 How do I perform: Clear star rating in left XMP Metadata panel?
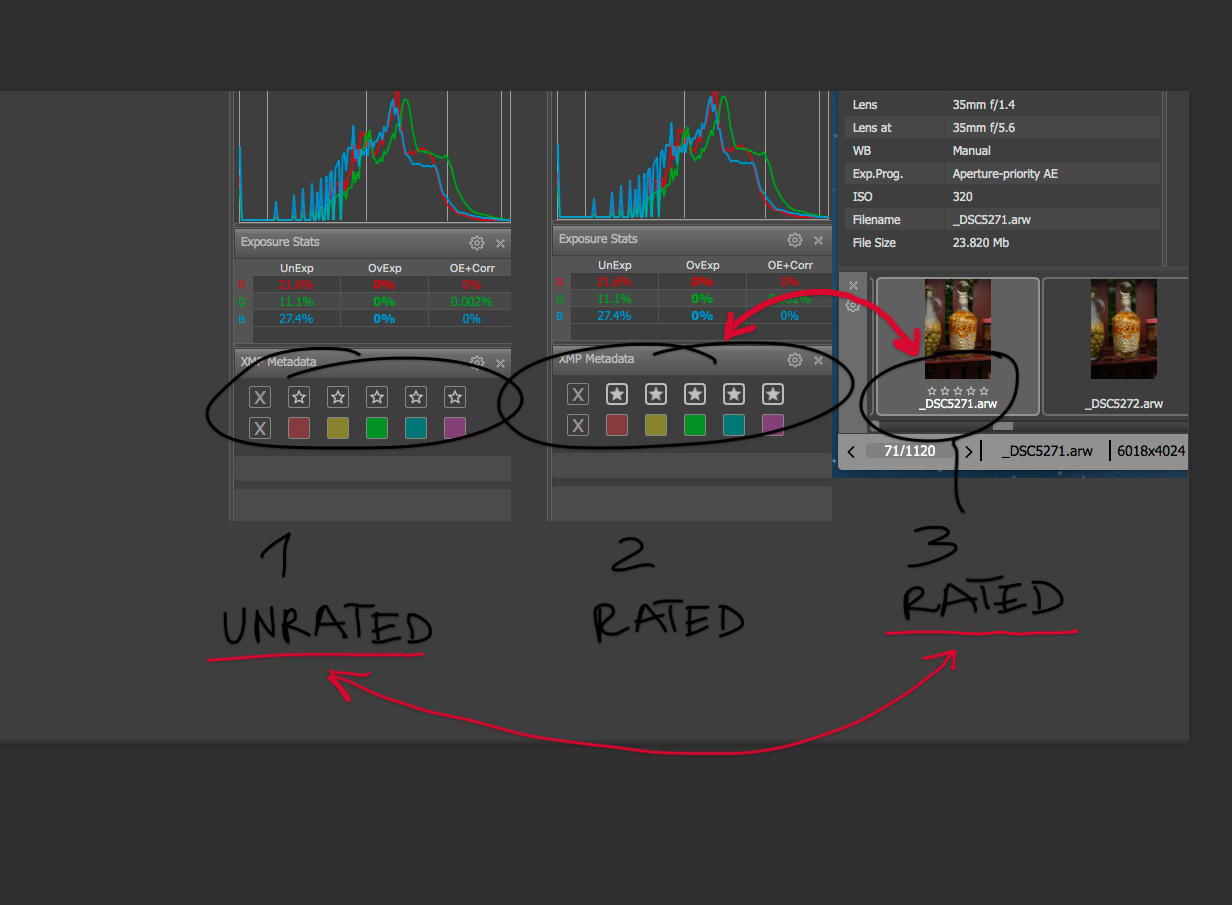point(260,397)
